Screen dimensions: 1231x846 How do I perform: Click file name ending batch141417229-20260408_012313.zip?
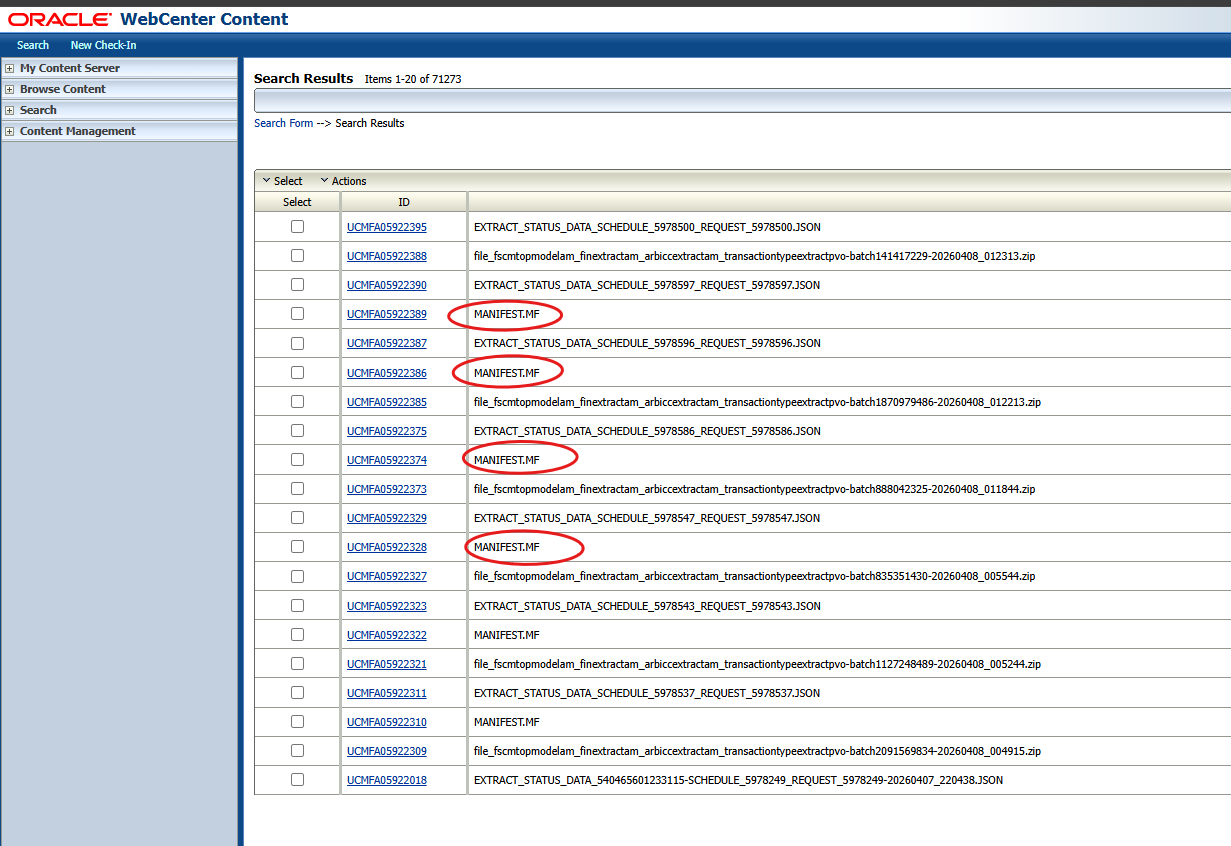(x=754, y=256)
